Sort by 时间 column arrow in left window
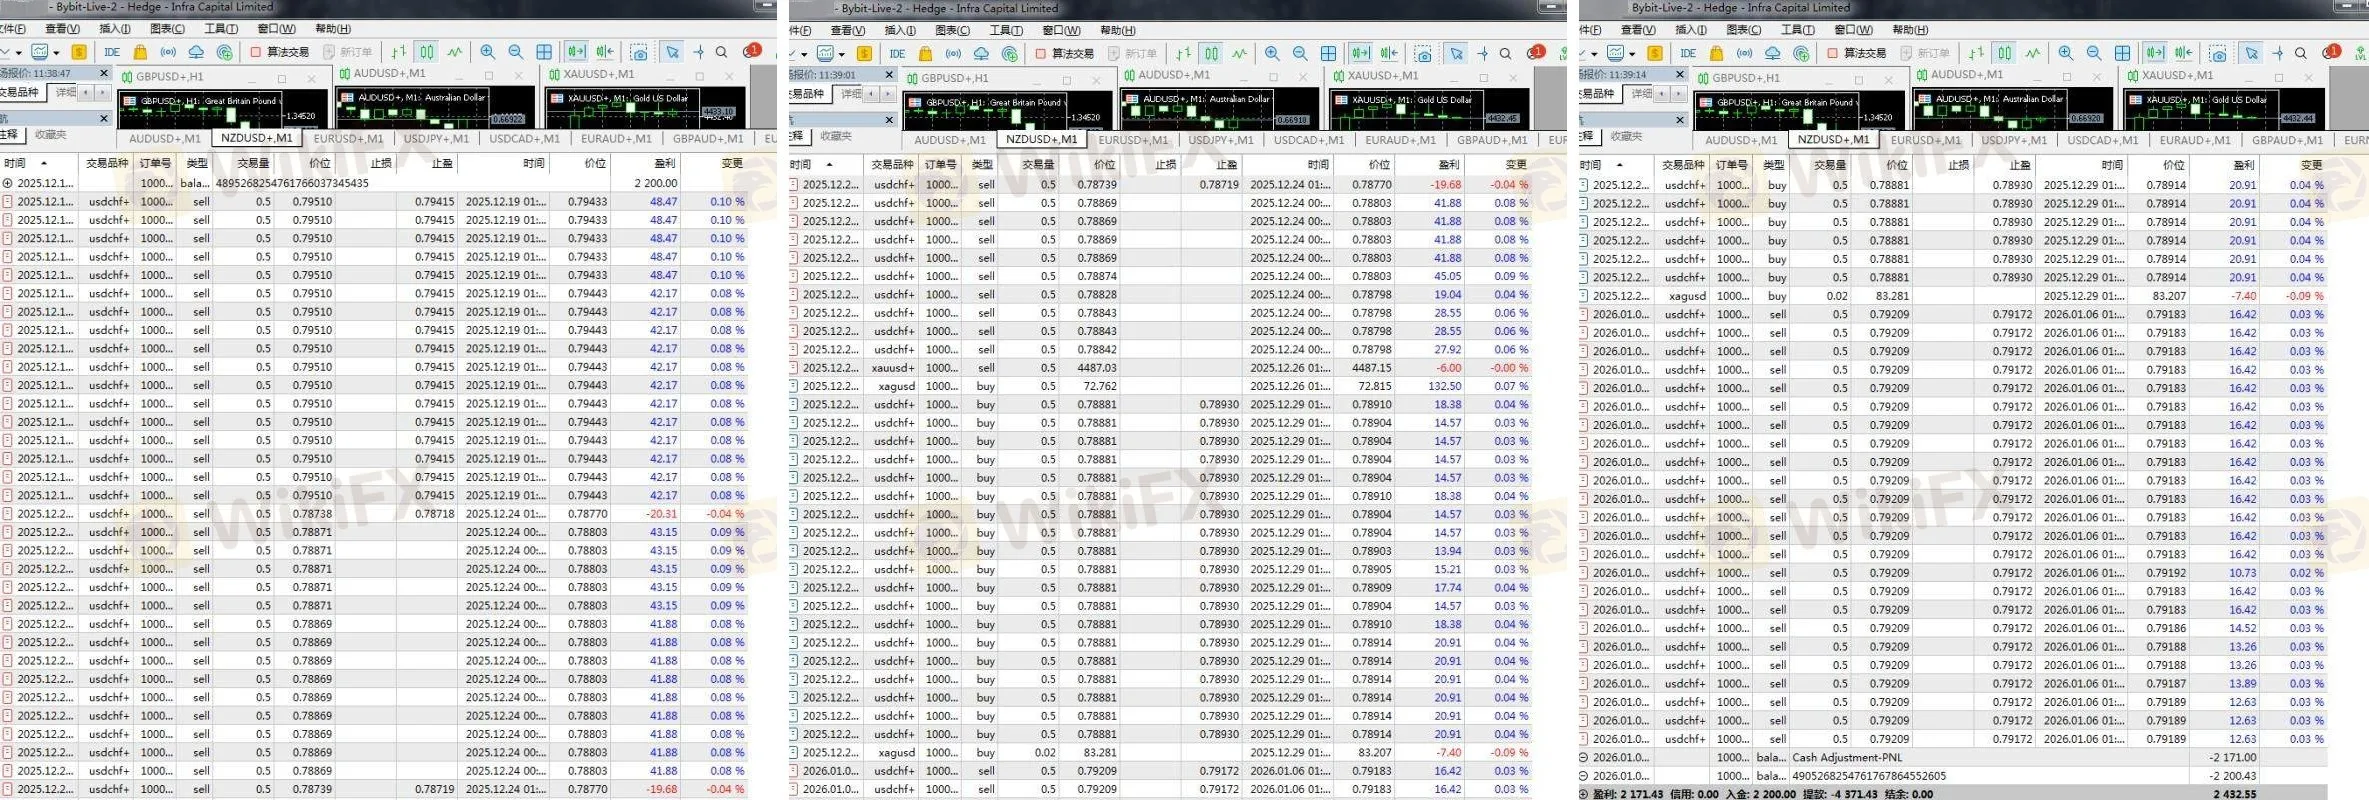The image size is (2369, 800). [x=44, y=163]
